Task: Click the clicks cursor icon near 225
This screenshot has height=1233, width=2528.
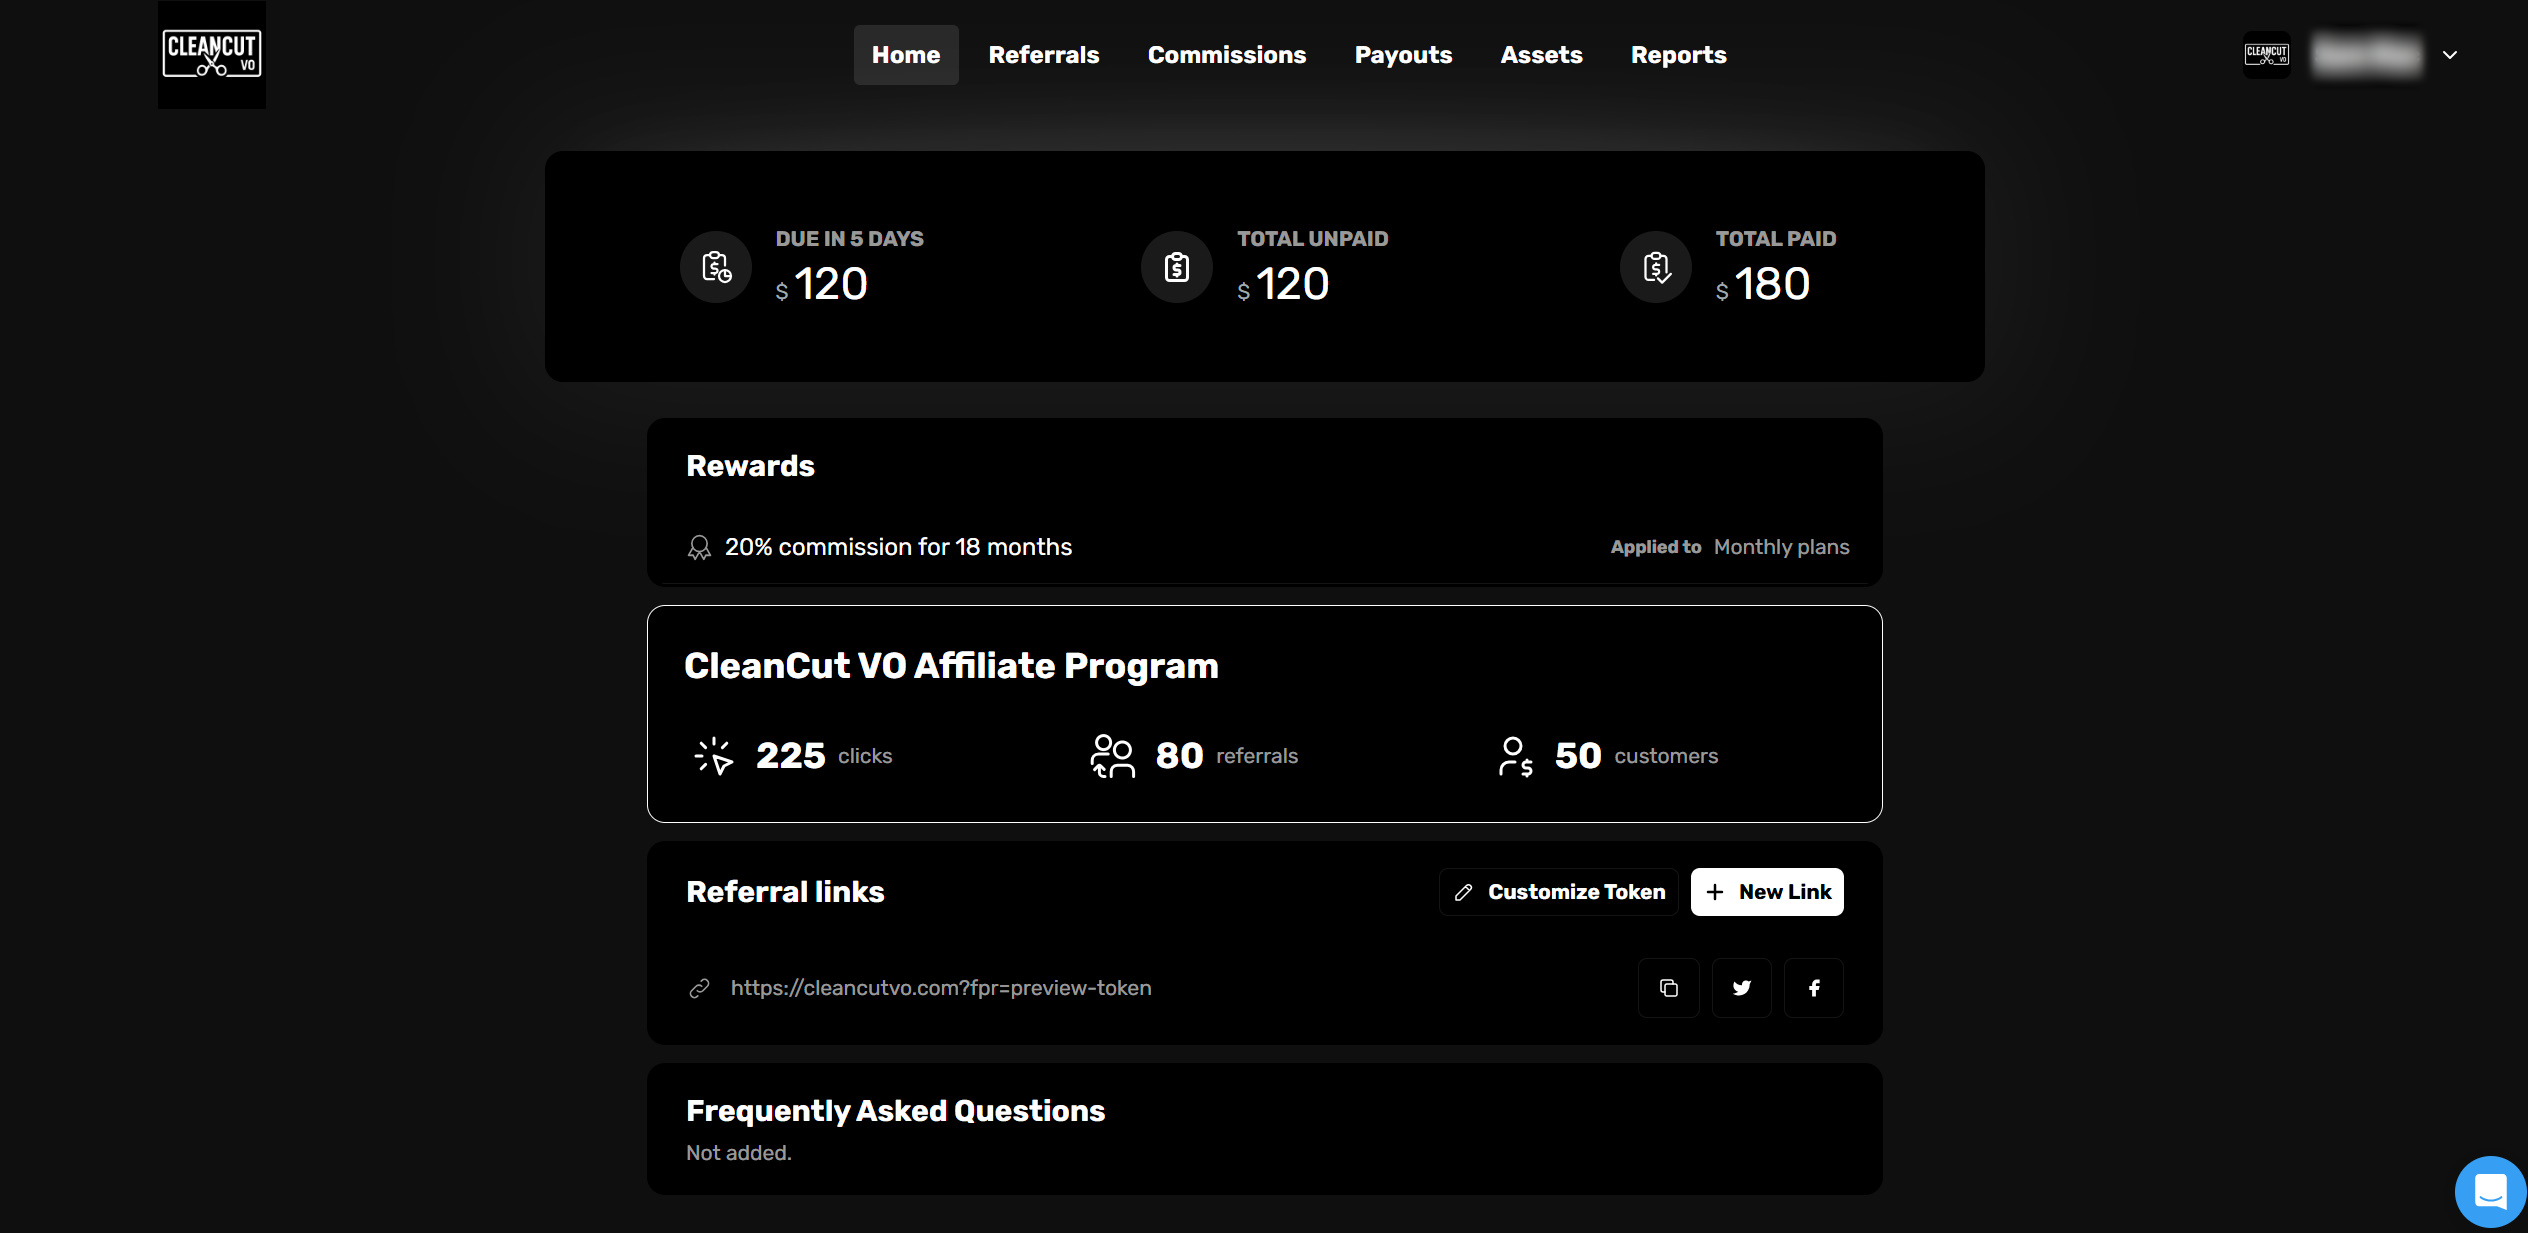Action: point(713,756)
